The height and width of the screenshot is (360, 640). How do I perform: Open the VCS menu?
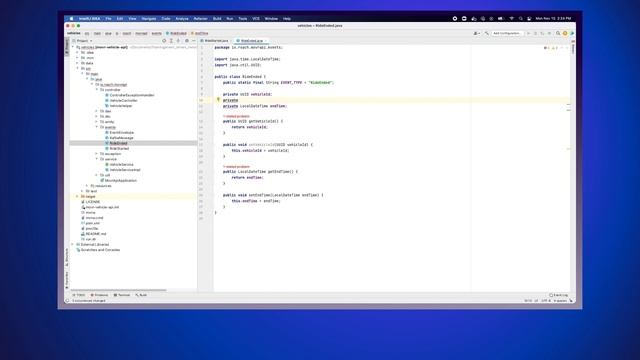(x=256, y=18)
